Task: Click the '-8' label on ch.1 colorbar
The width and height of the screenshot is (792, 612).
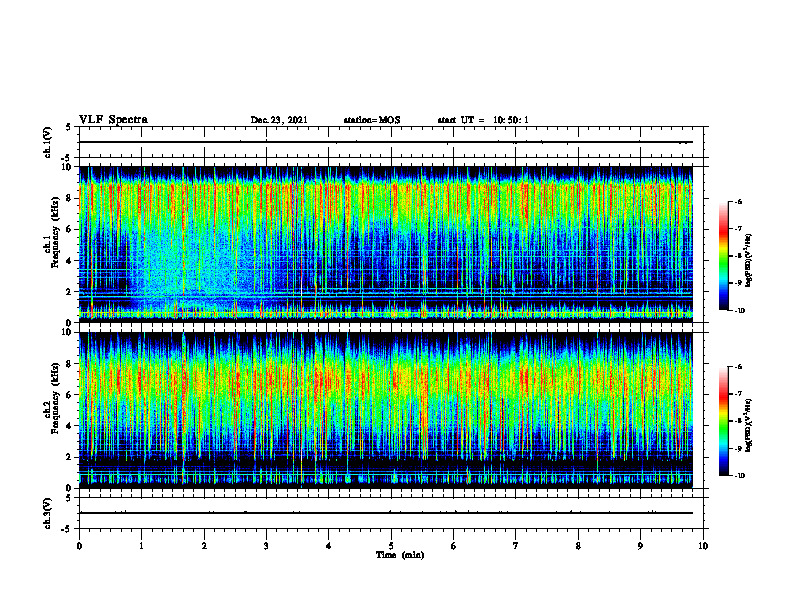Action: tap(738, 256)
